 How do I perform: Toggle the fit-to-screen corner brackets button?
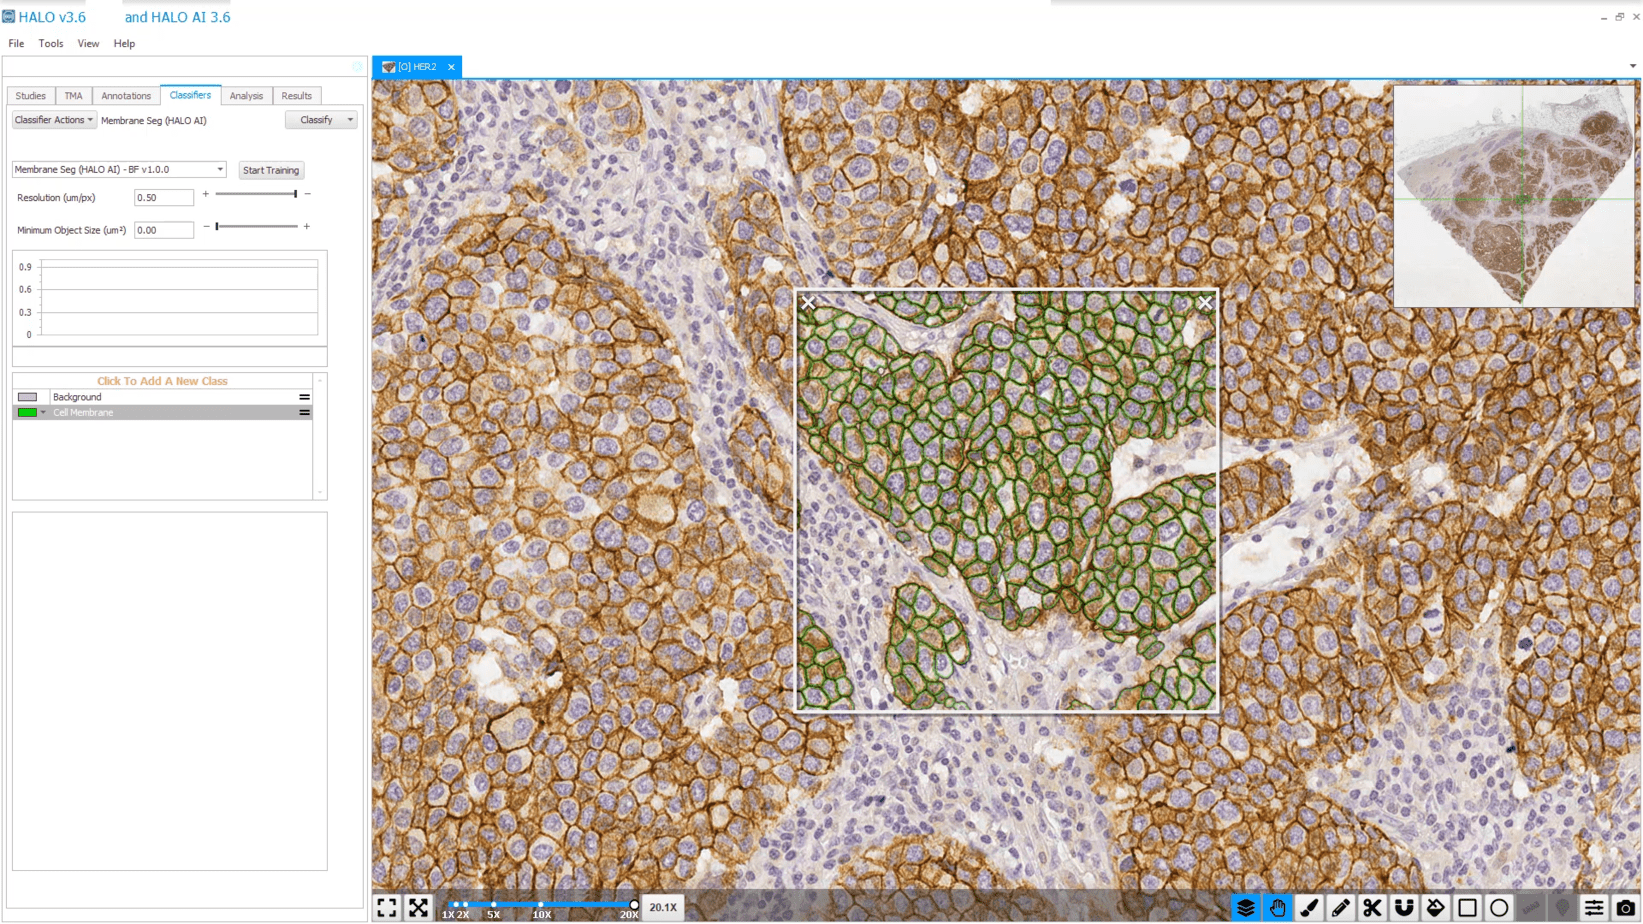(x=387, y=908)
